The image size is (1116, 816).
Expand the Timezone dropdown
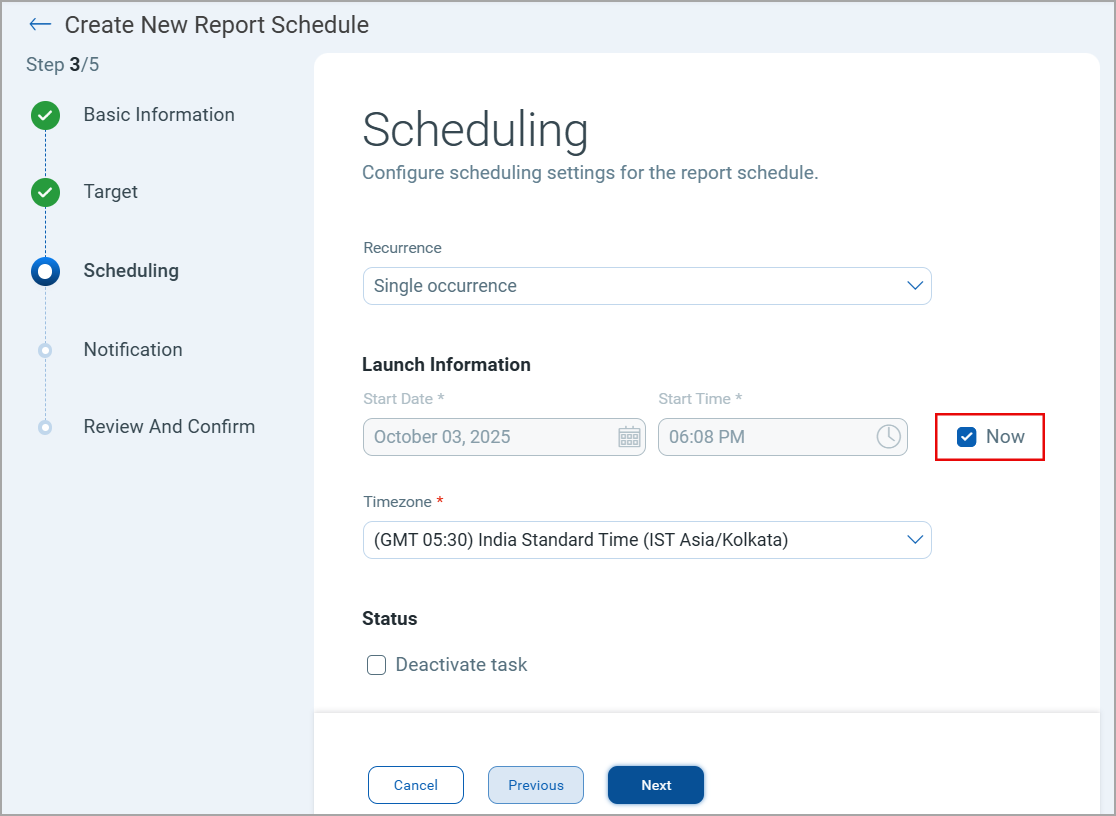click(646, 539)
